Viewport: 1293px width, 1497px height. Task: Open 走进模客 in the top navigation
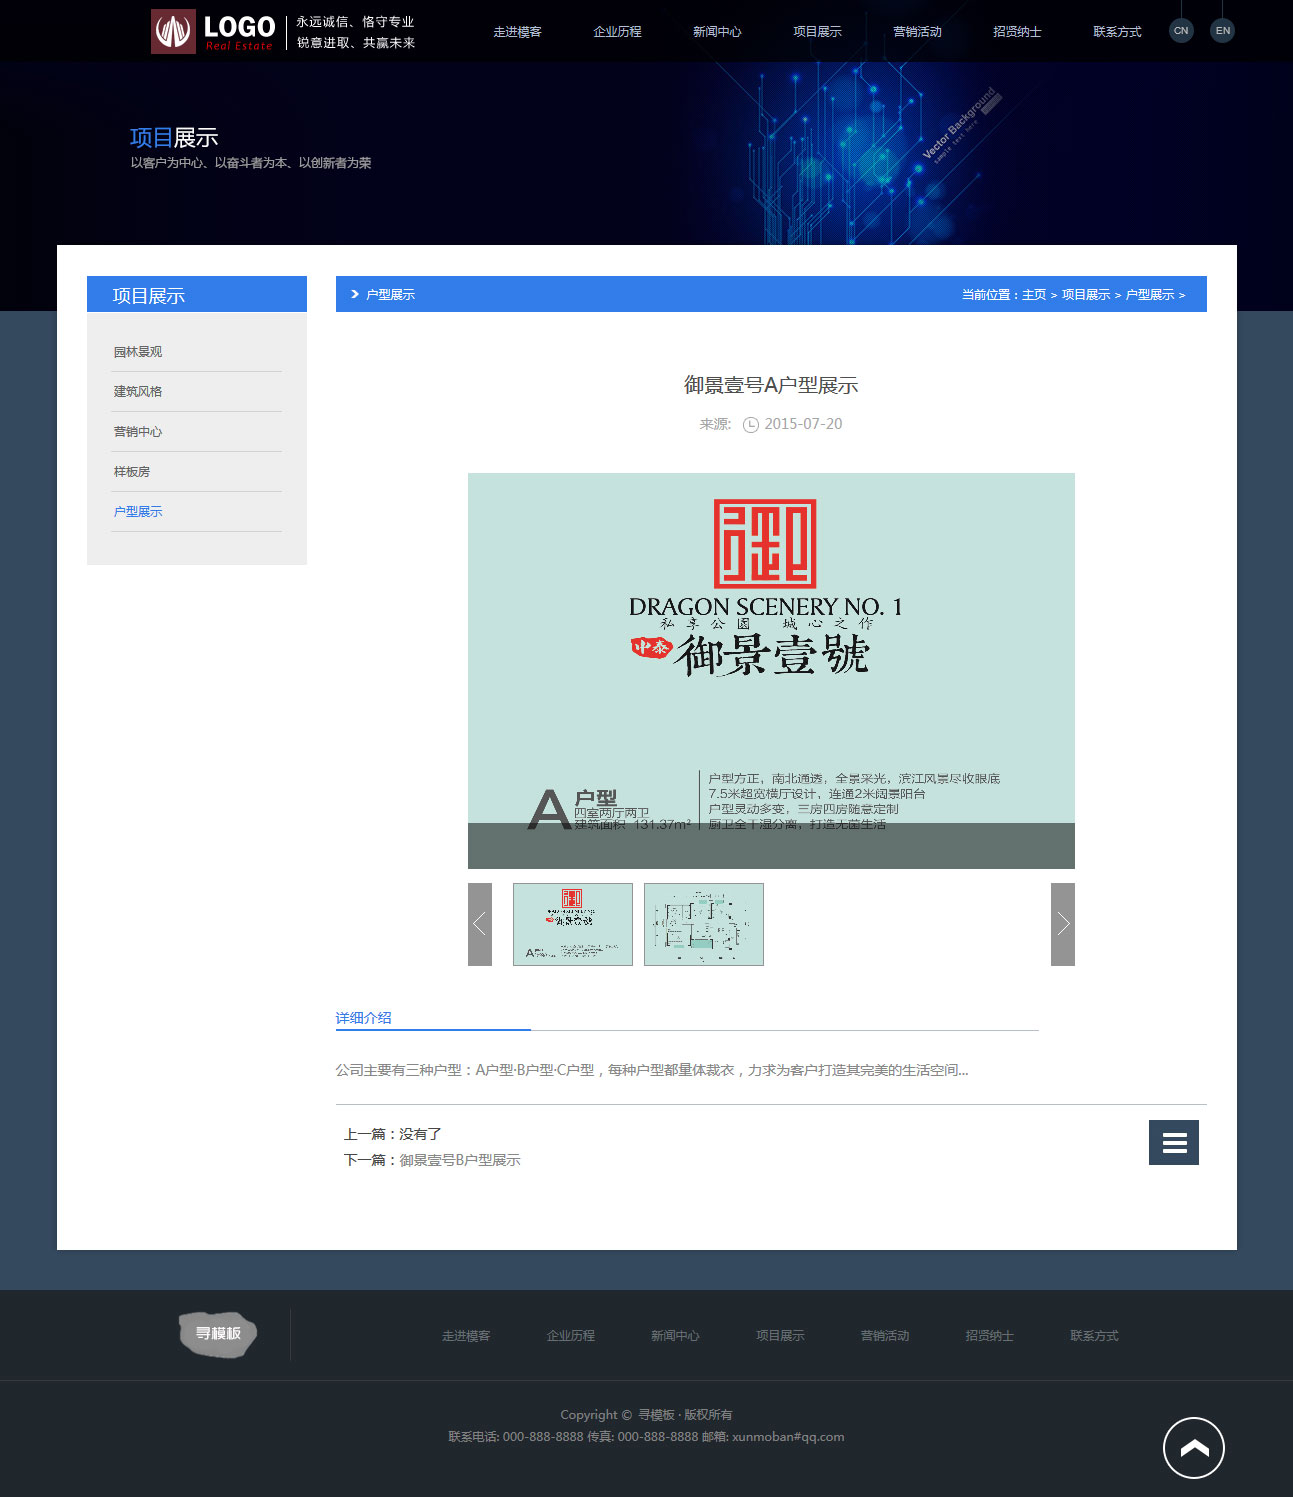(517, 32)
